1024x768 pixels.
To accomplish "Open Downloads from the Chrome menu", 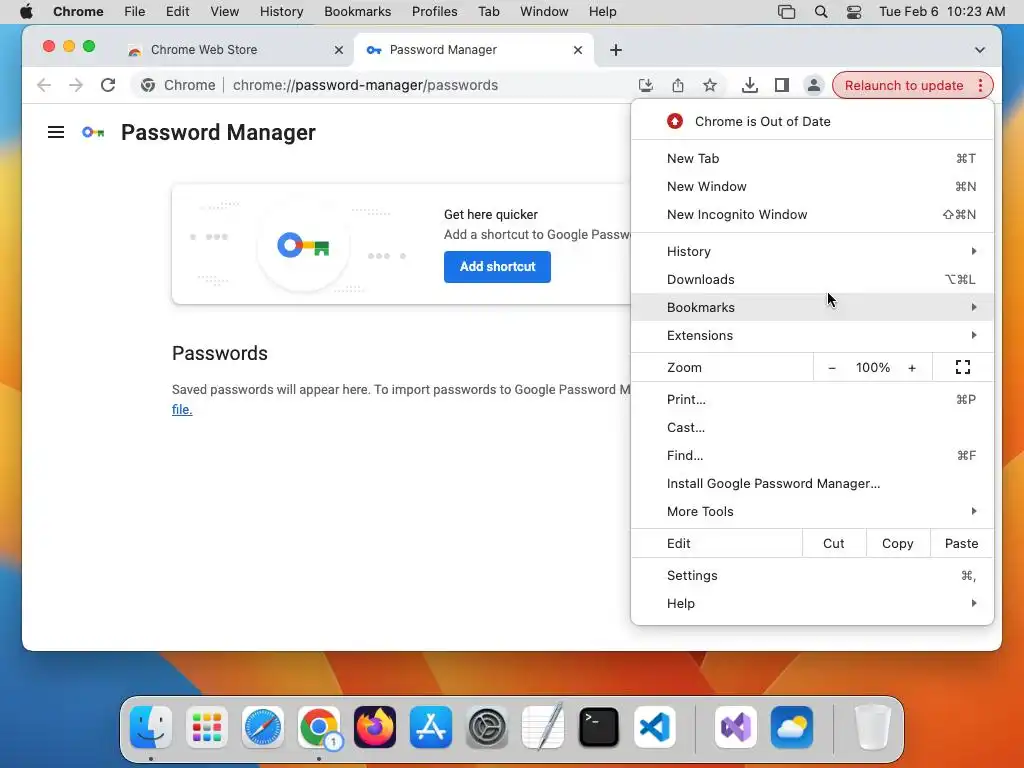I will (812, 280).
